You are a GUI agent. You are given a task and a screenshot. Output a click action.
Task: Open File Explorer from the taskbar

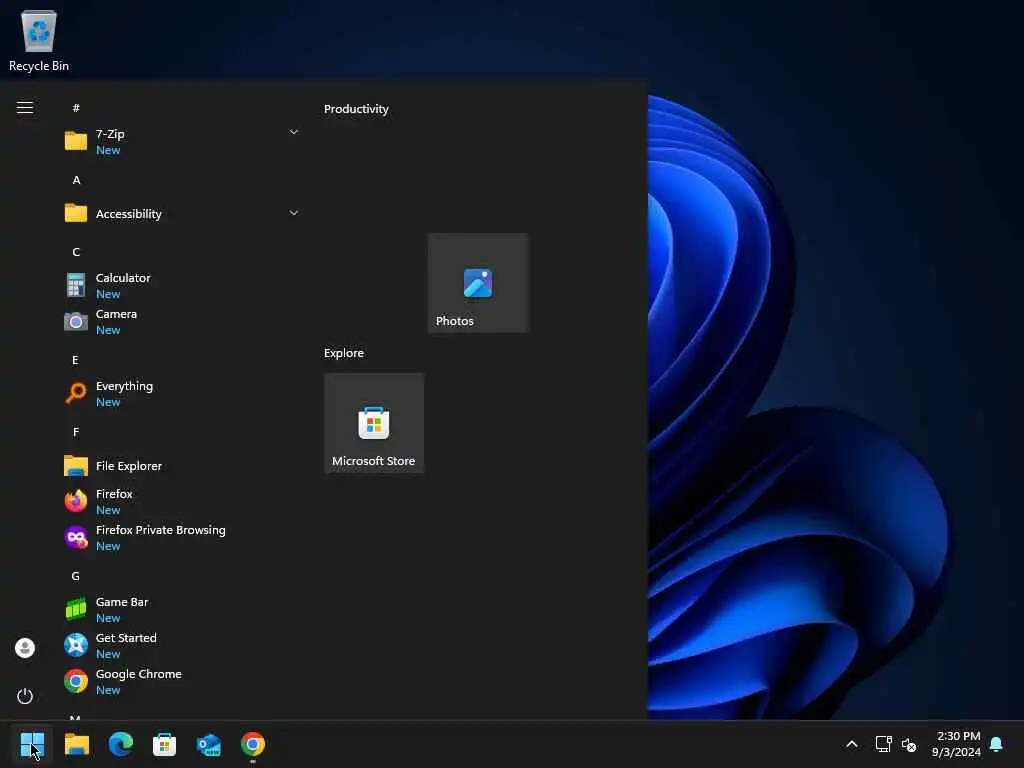(x=76, y=744)
